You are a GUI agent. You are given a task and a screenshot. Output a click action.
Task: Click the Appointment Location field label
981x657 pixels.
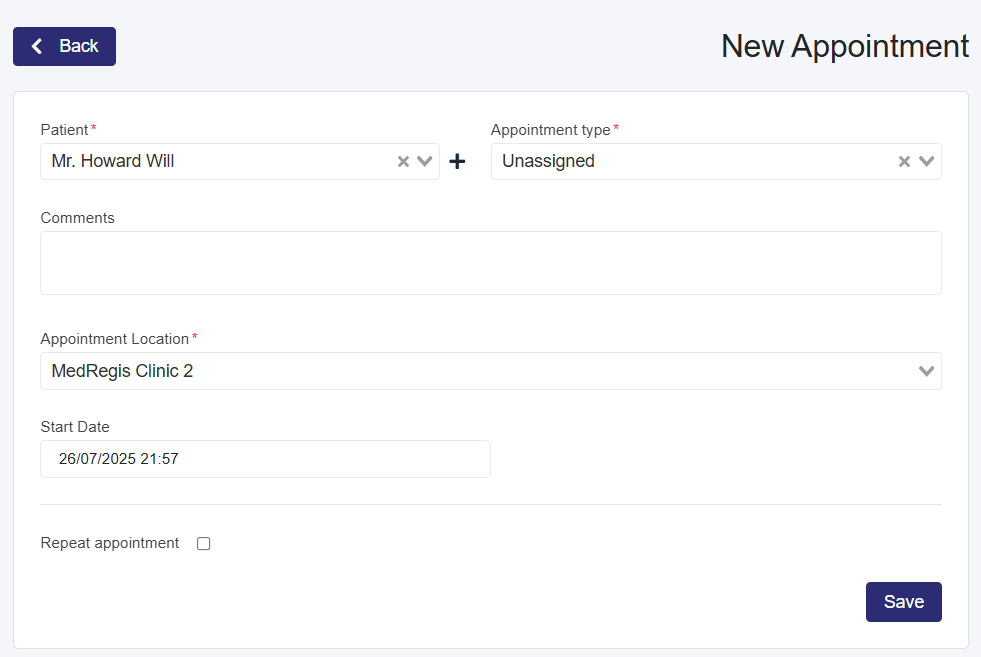tap(115, 339)
